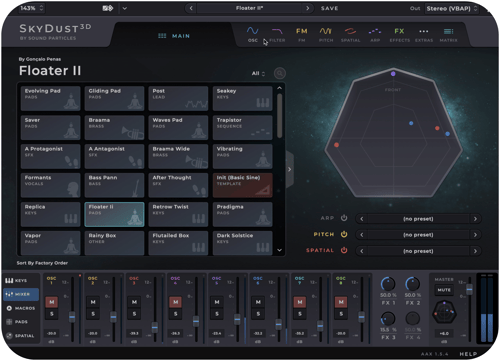The height and width of the screenshot is (361, 500).
Task: Select the SPATIAL bottom panel
Action: pyautogui.click(x=20, y=336)
